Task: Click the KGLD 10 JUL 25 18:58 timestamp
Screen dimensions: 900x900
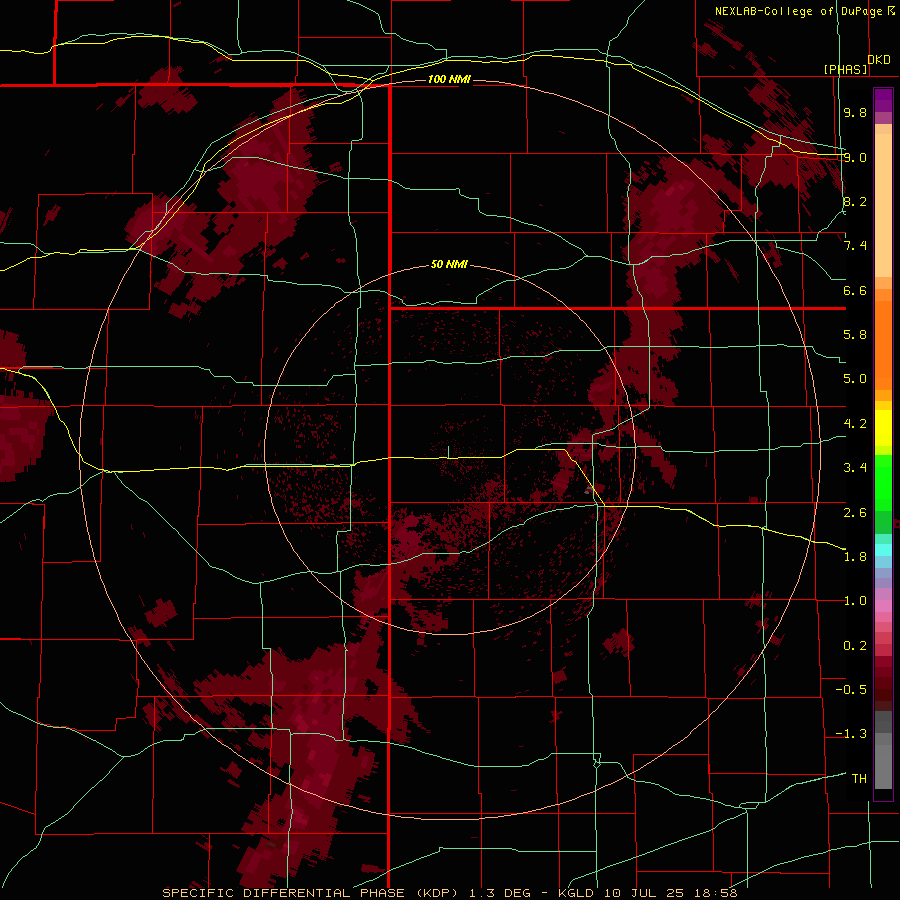Action: click(649, 893)
